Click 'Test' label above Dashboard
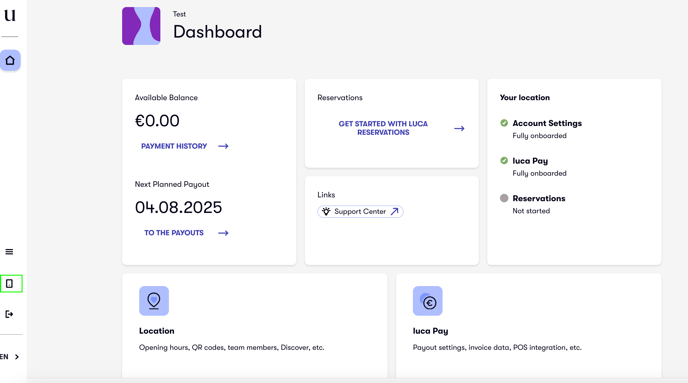Viewport: 688px width, 383px height. (x=179, y=14)
